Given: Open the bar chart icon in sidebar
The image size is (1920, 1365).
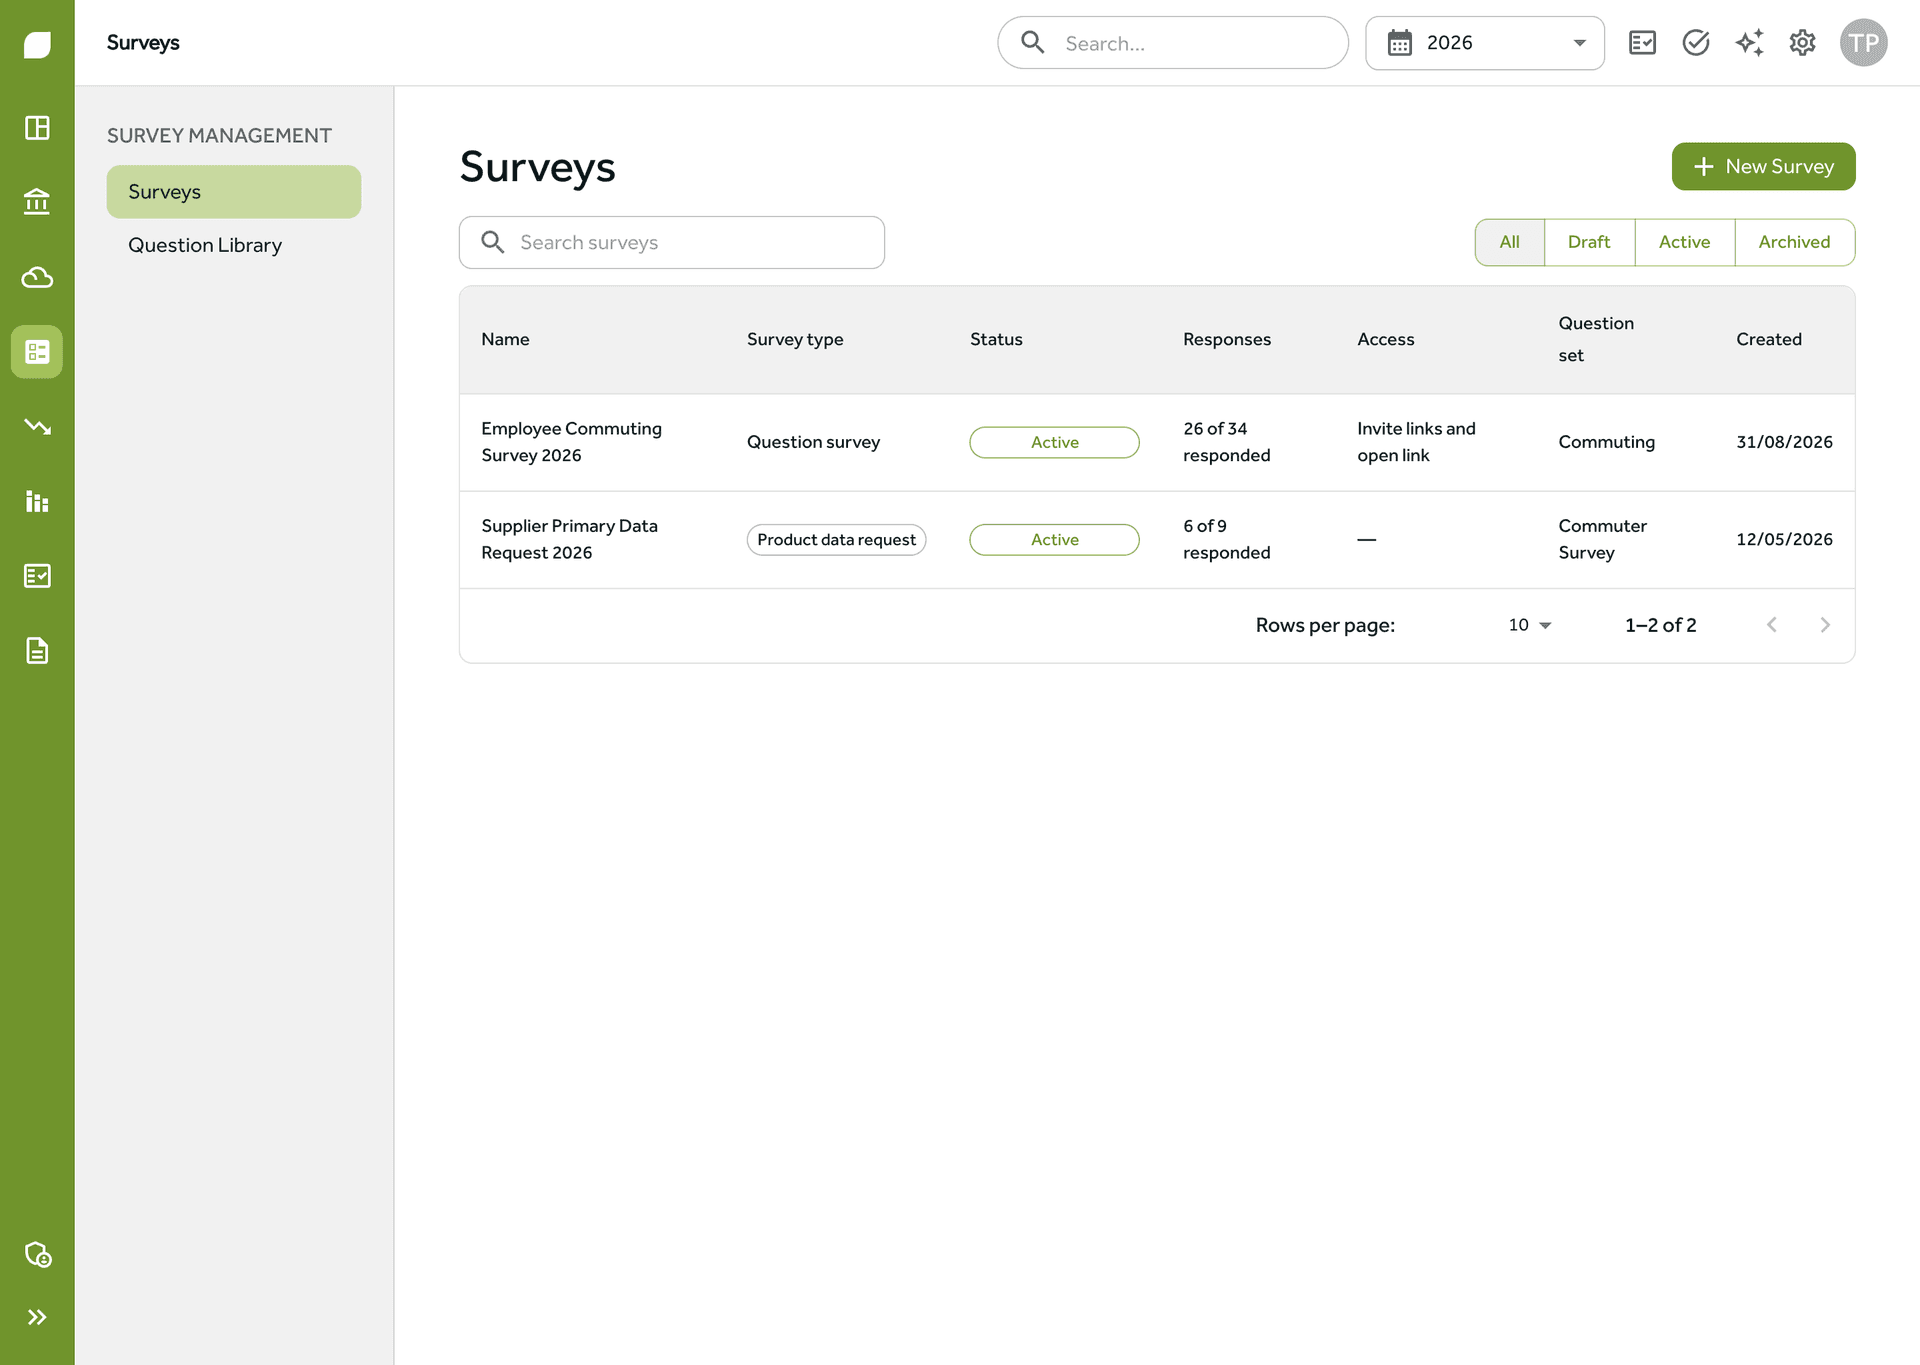Looking at the screenshot, I should (x=37, y=502).
